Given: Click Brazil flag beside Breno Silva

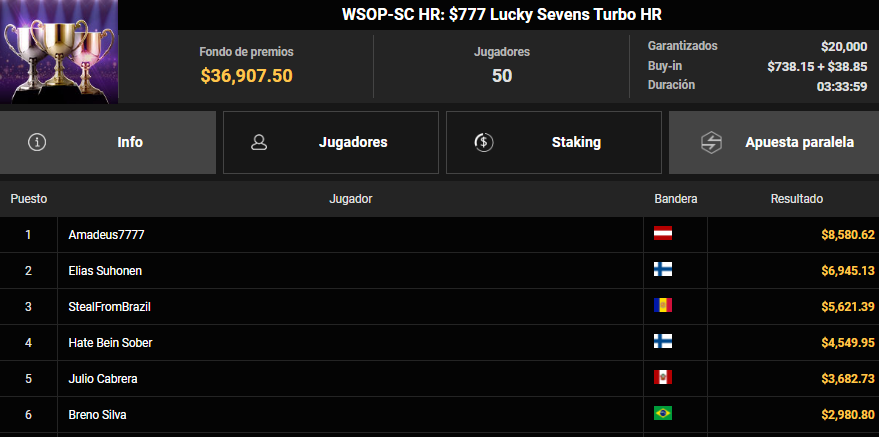Looking at the screenshot, I should click(x=663, y=413).
